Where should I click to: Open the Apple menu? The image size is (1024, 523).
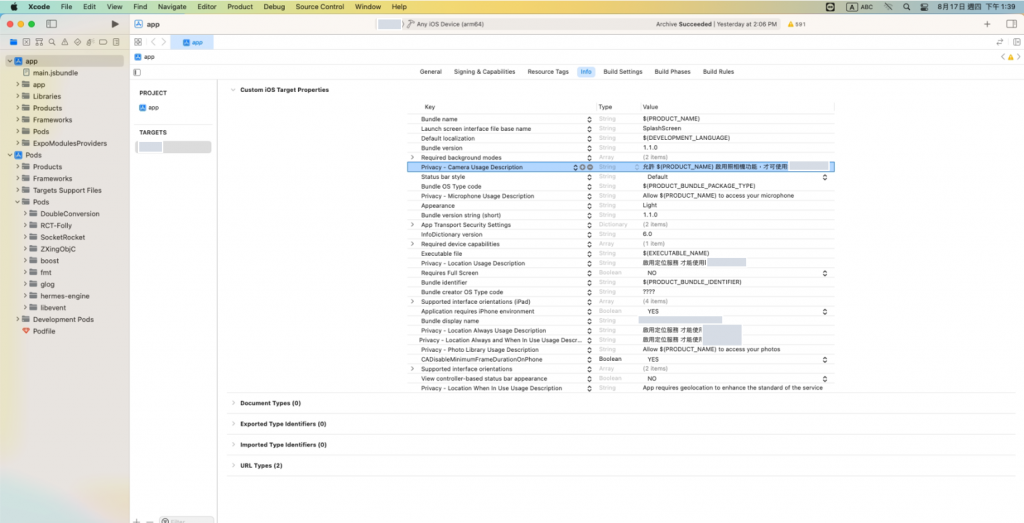(x=14, y=7)
